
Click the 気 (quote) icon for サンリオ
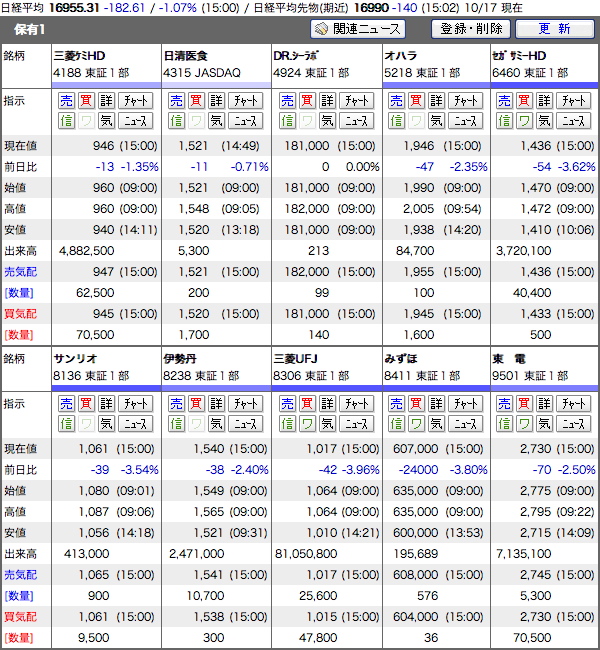point(106,424)
